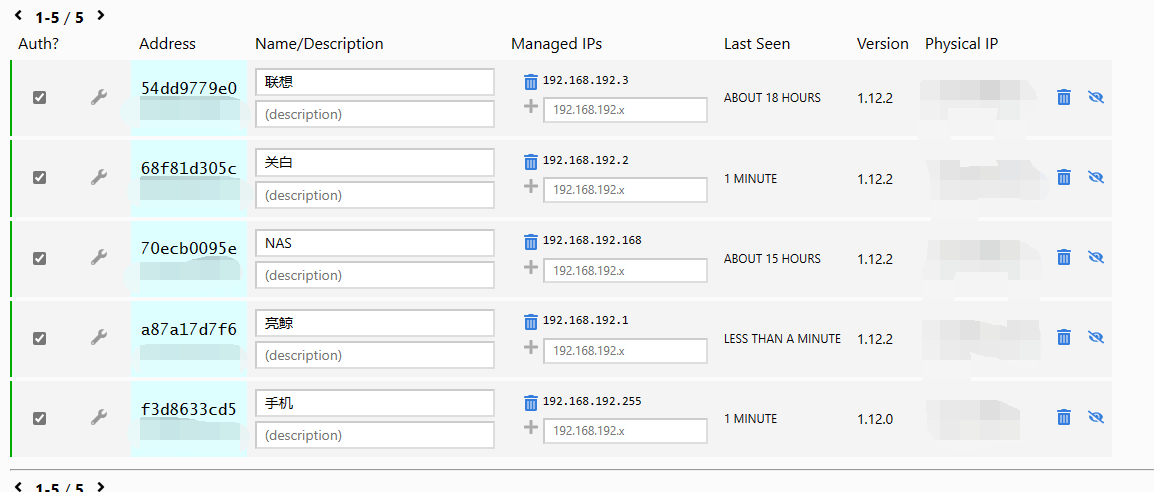
Task: Go to previous members page at top
Action: (18, 15)
